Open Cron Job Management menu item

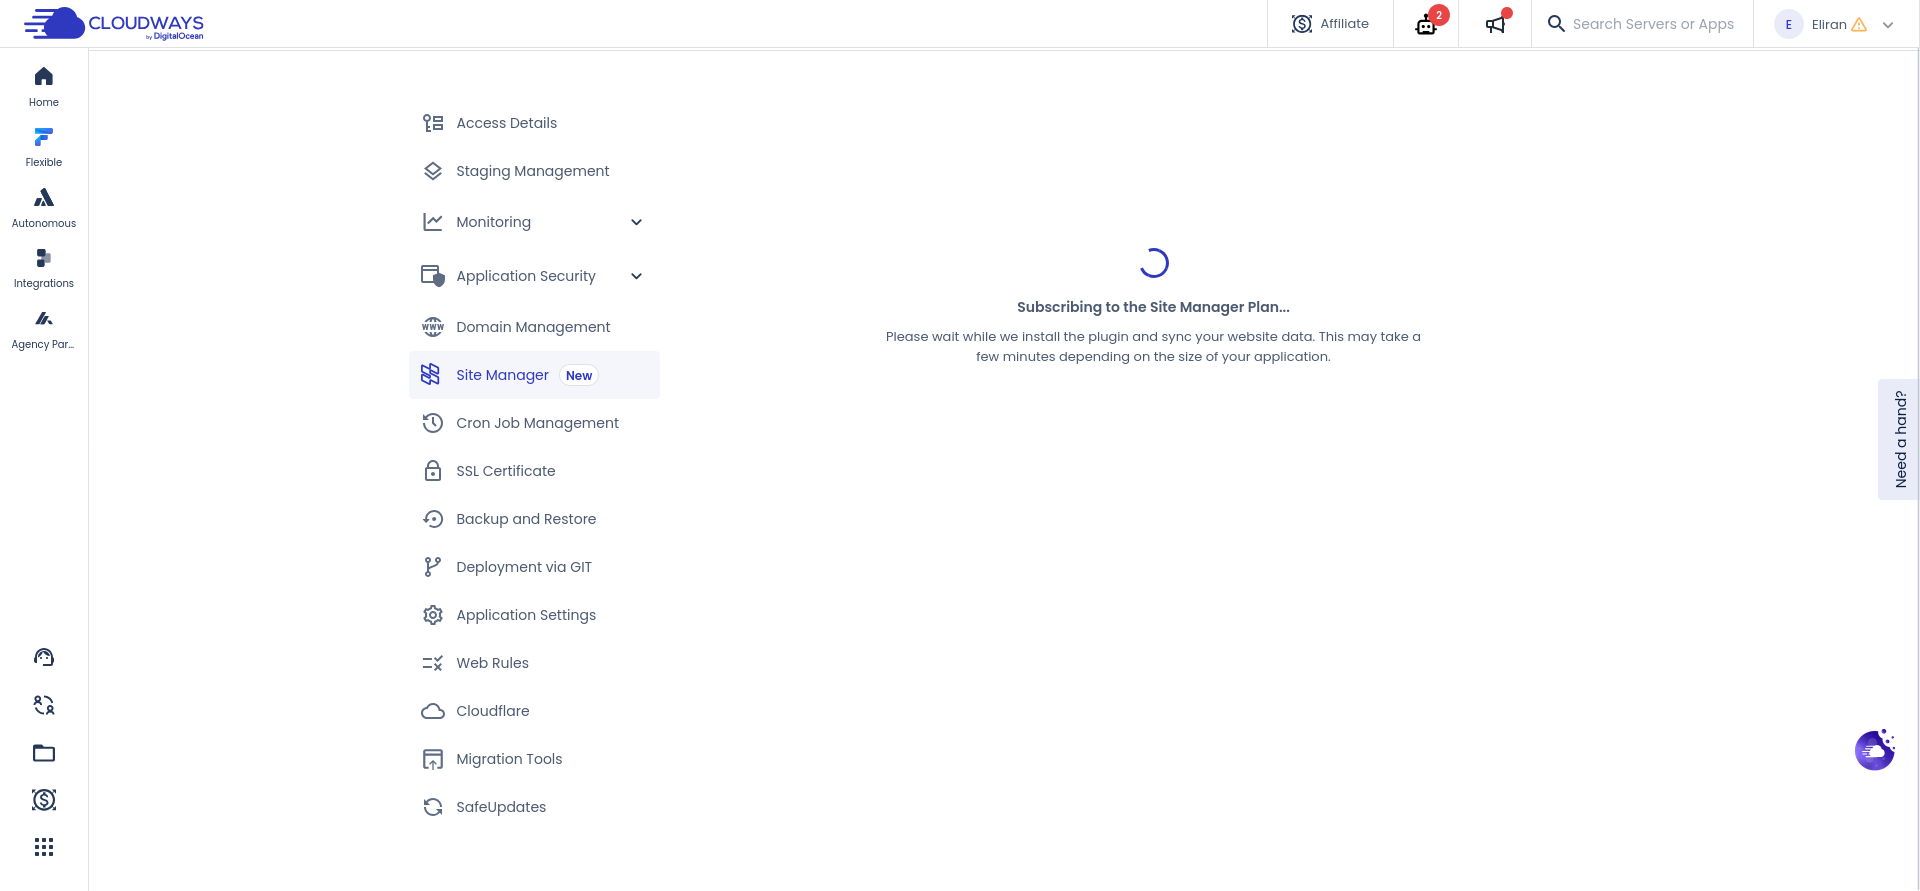click(x=535, y=423)
